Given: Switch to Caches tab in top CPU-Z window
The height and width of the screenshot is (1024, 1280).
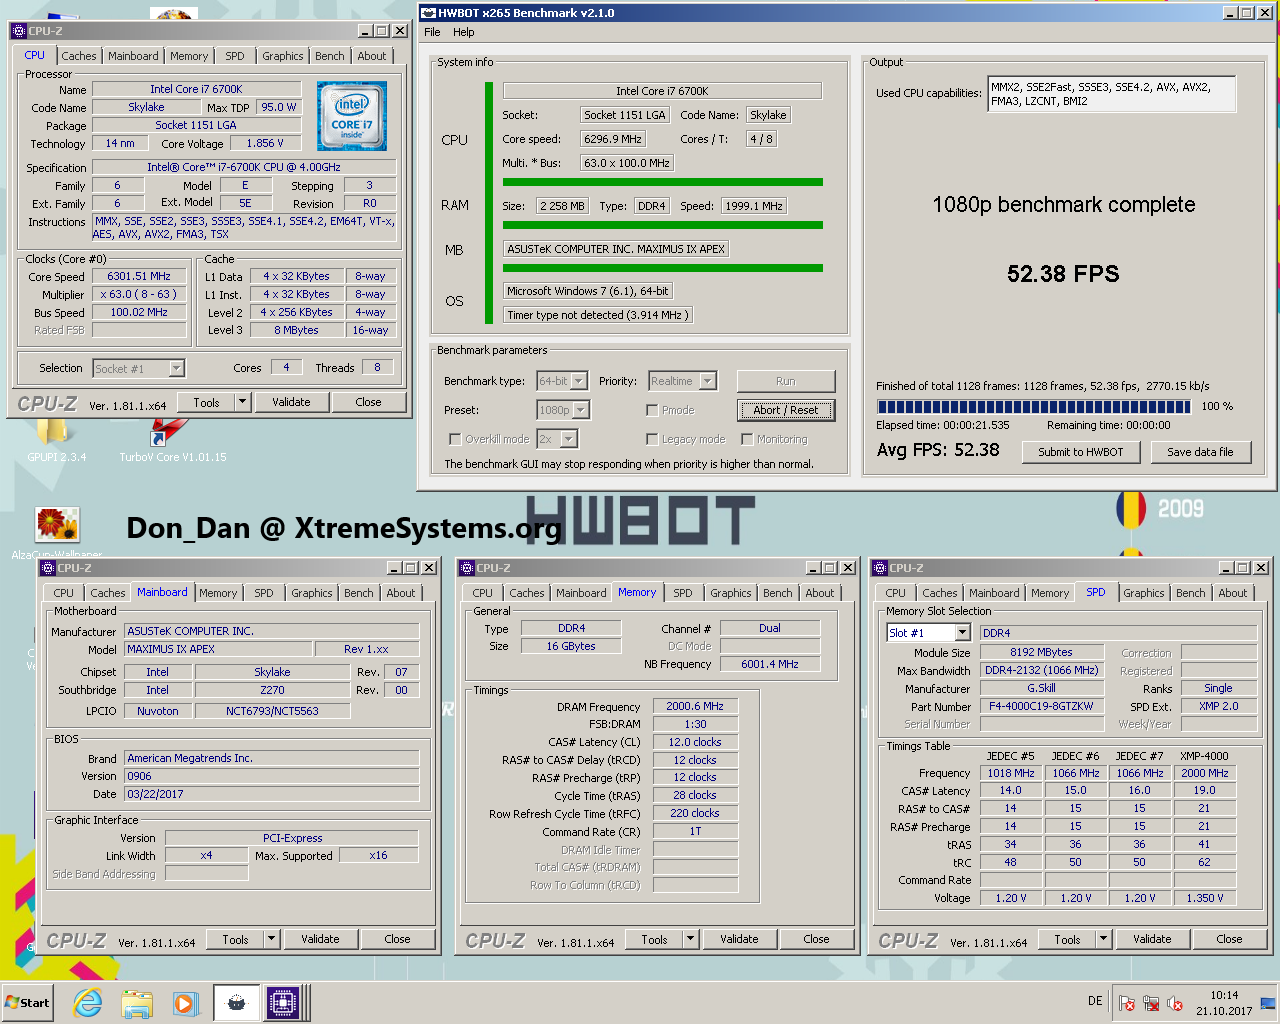Looking at the screenshot, I should coord(79,56).
